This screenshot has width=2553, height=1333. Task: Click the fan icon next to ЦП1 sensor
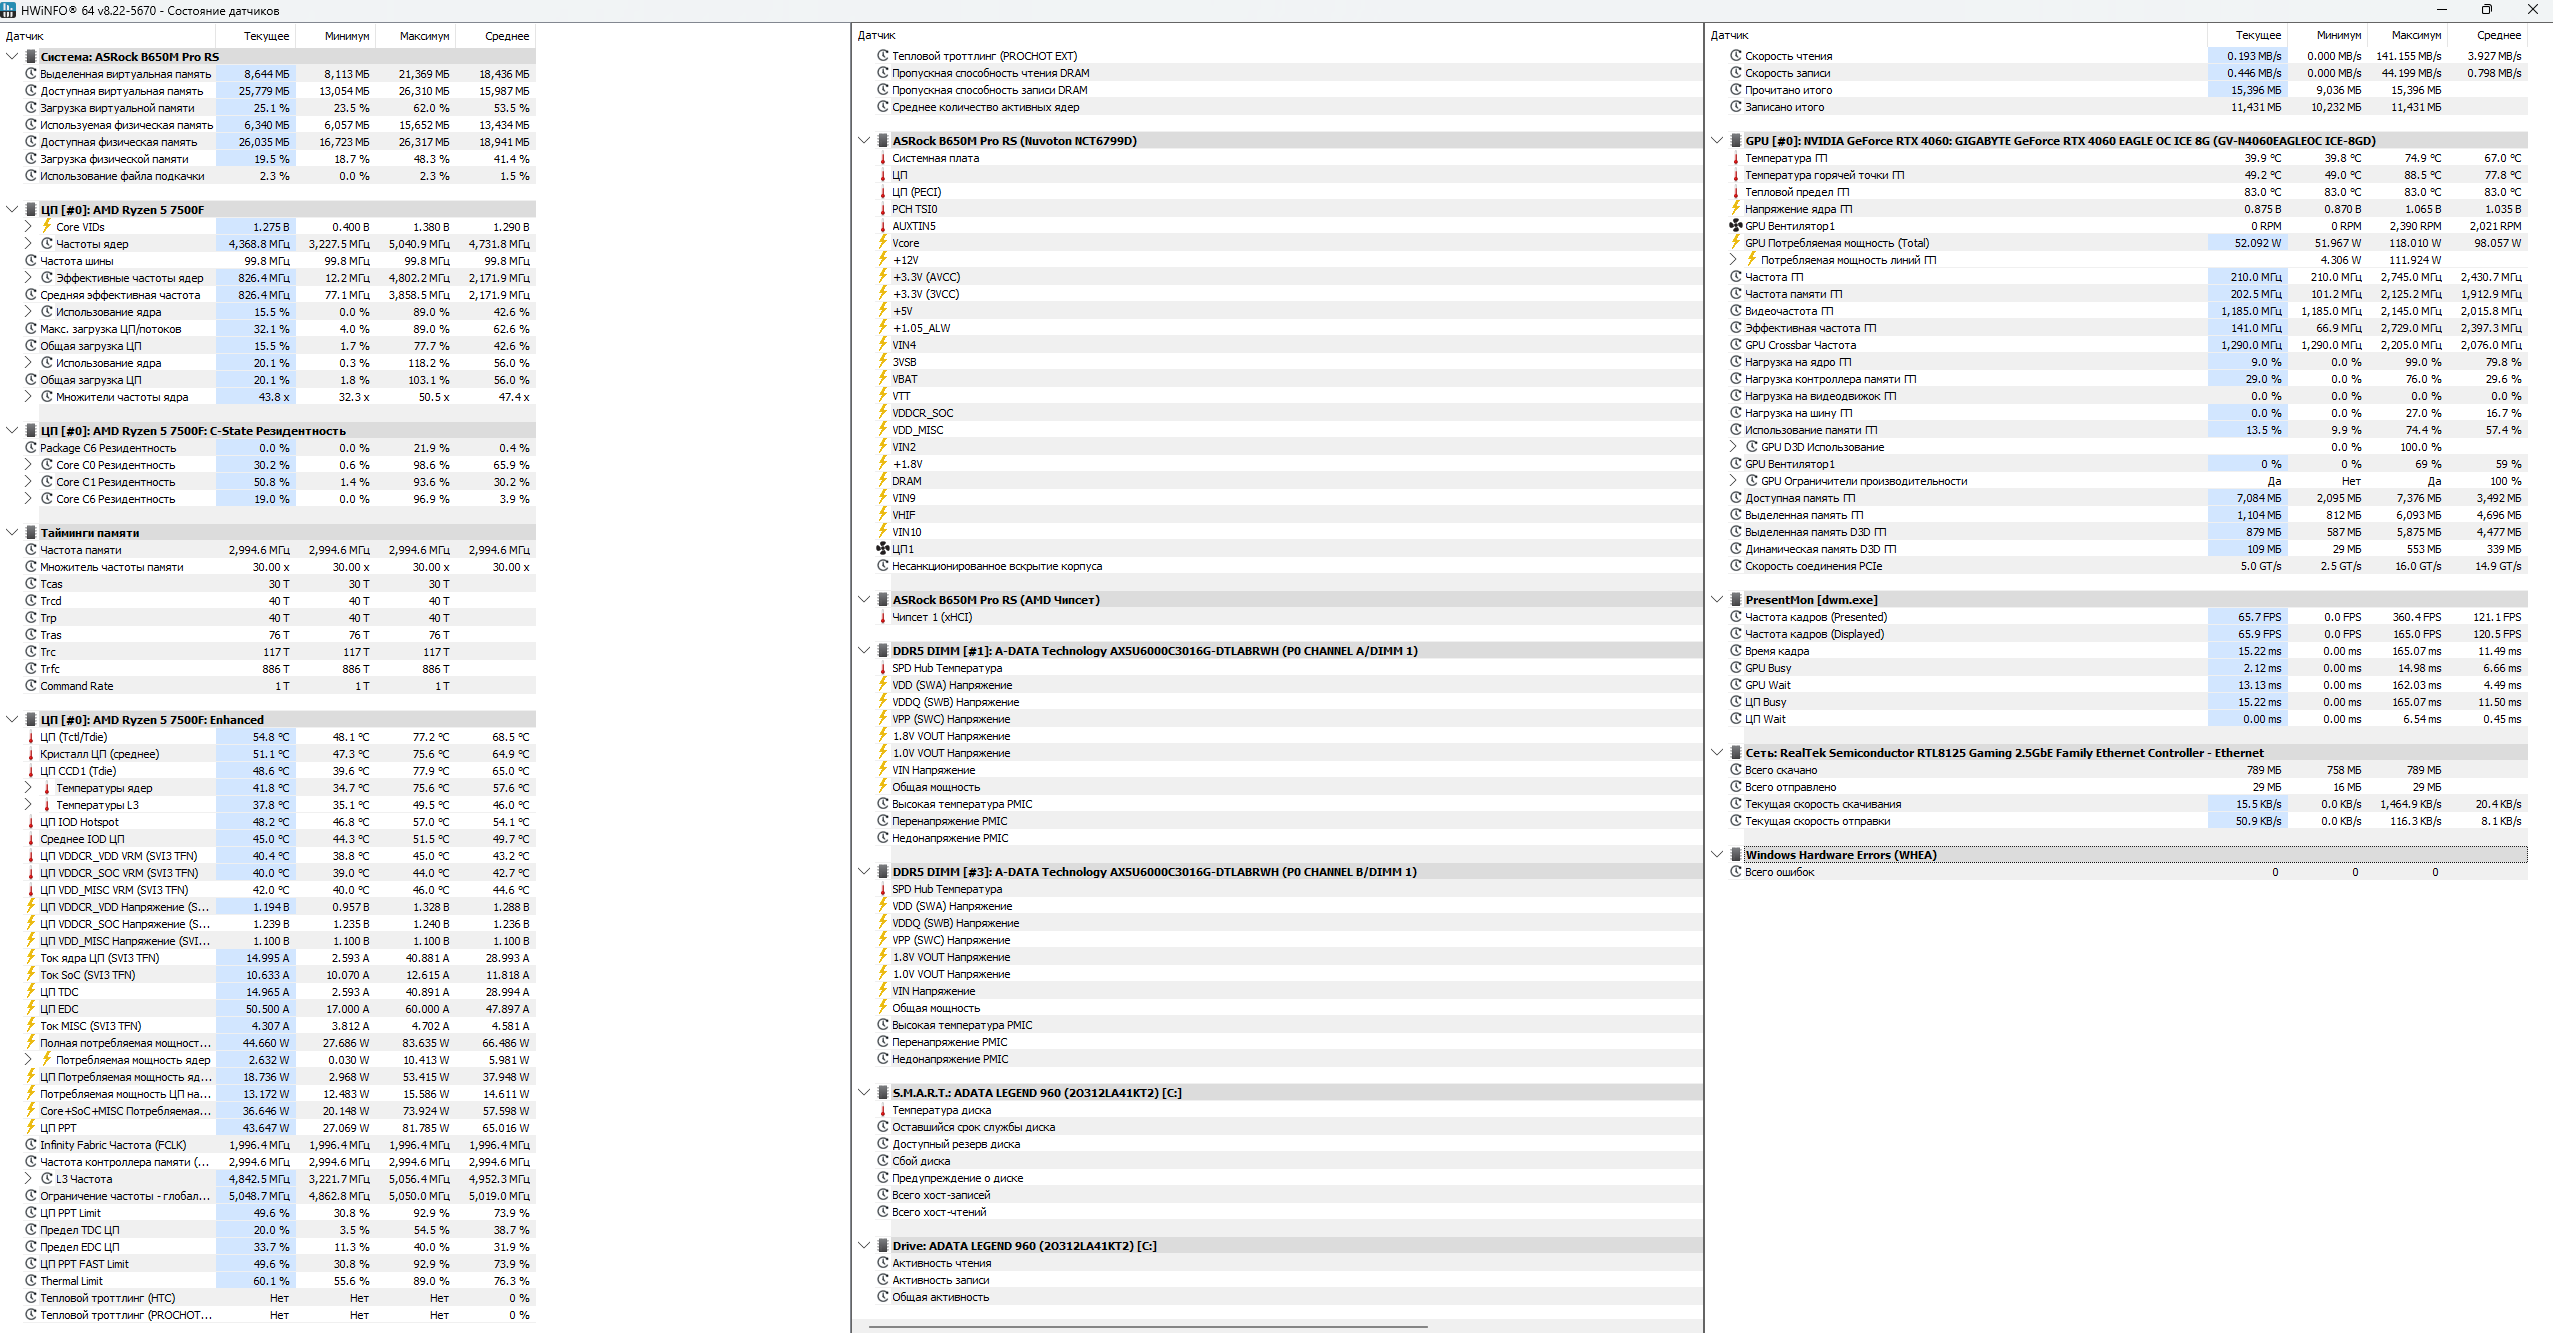883,549
